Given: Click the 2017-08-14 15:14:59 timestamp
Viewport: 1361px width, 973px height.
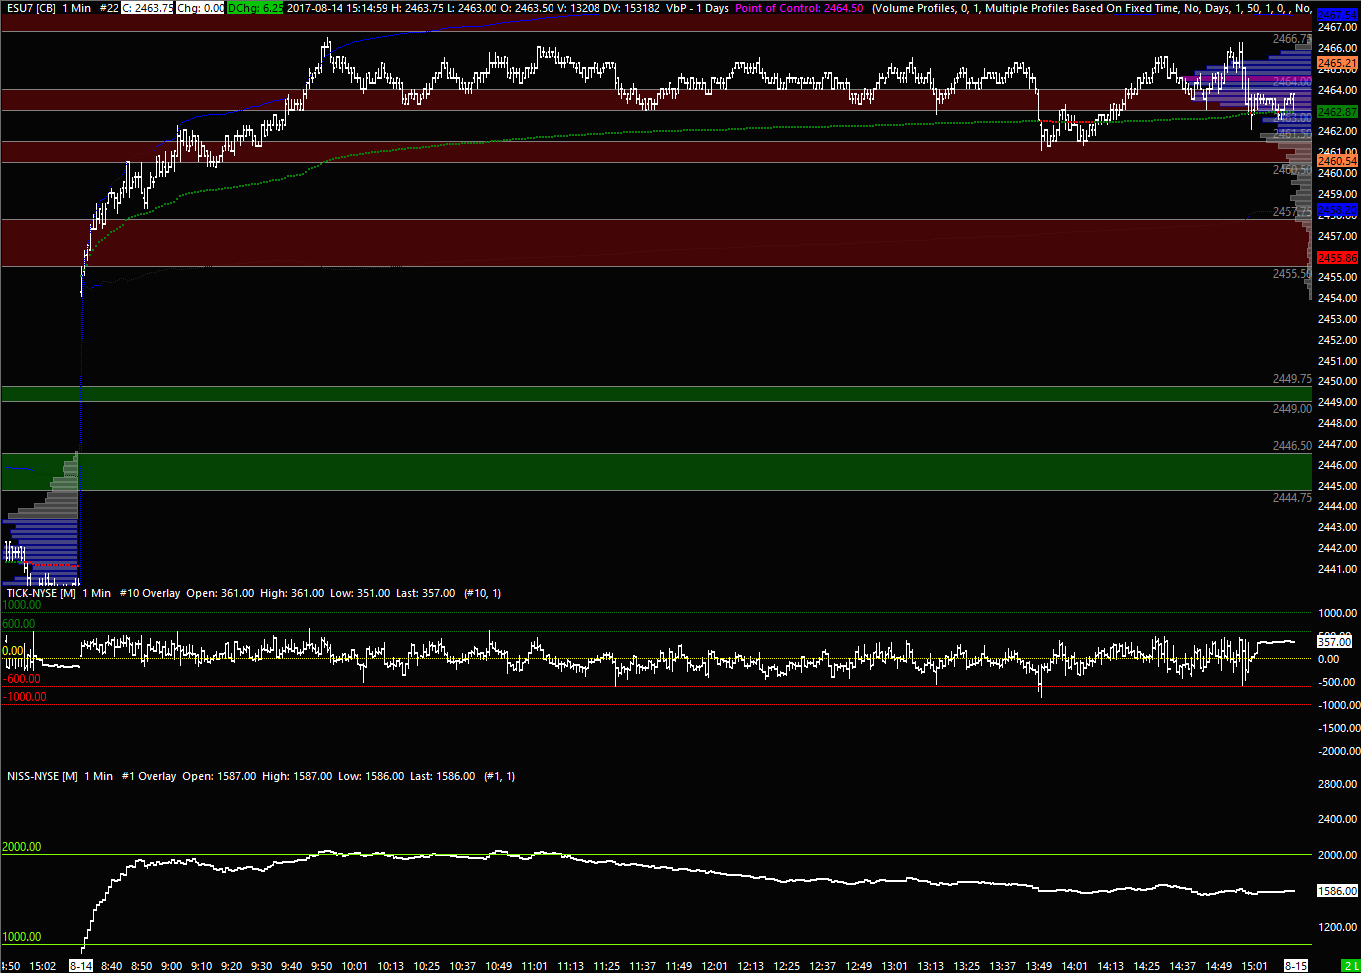Looking at the screenshot, I should point(338,8).
